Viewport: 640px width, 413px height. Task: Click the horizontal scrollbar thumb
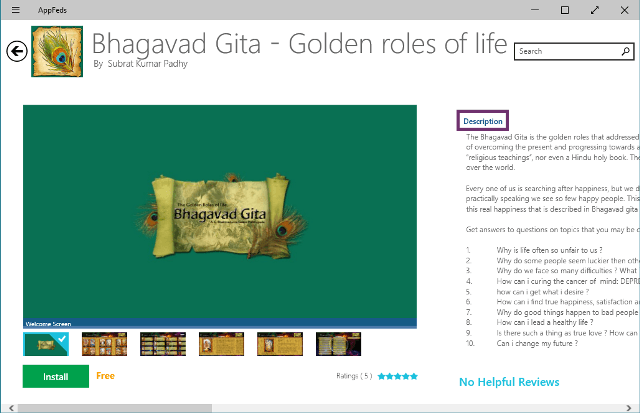click(115, 408)
